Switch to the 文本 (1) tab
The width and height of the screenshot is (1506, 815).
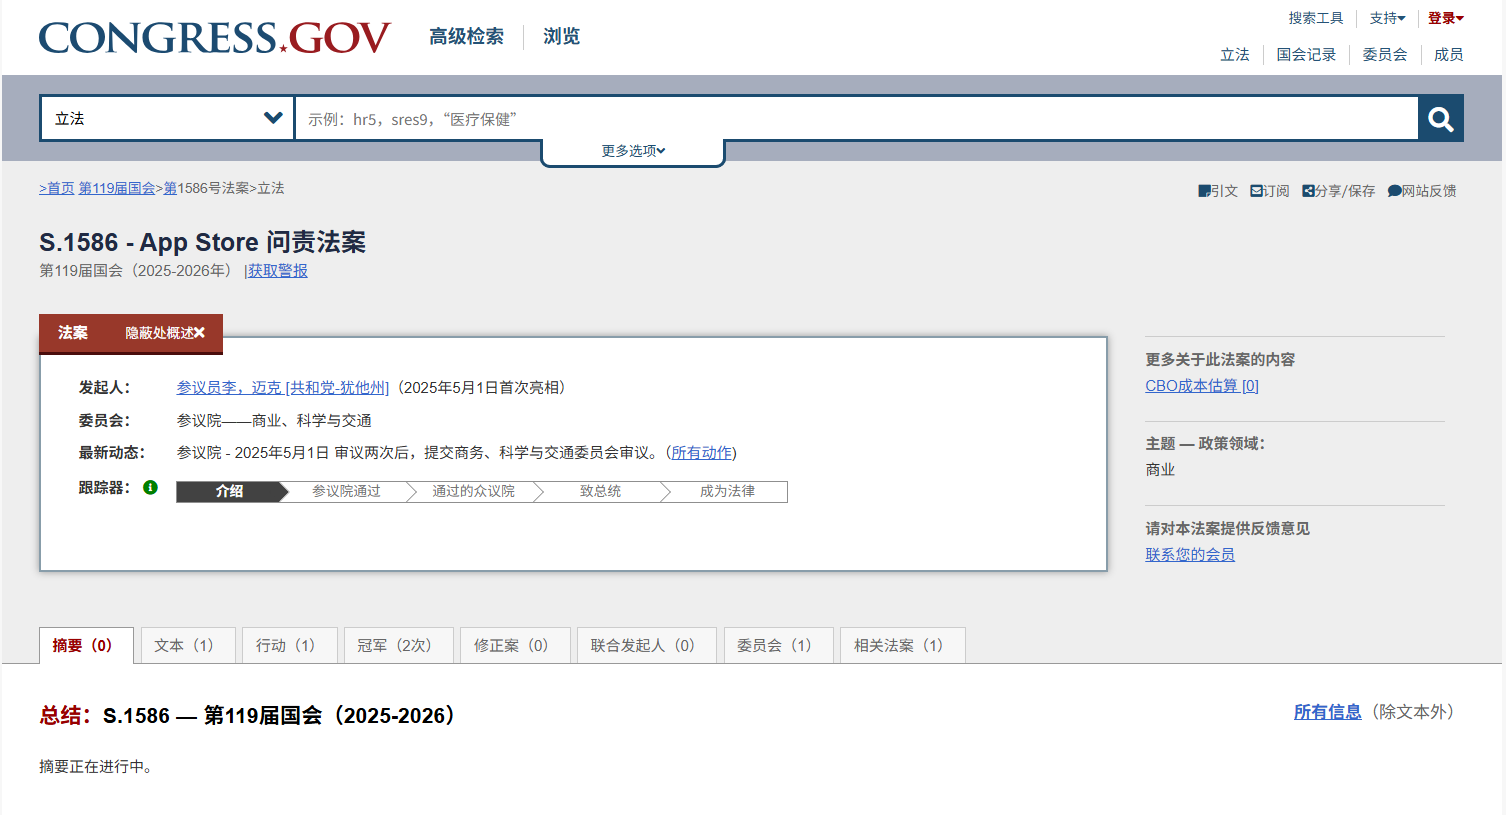click(x=185, y=646)
